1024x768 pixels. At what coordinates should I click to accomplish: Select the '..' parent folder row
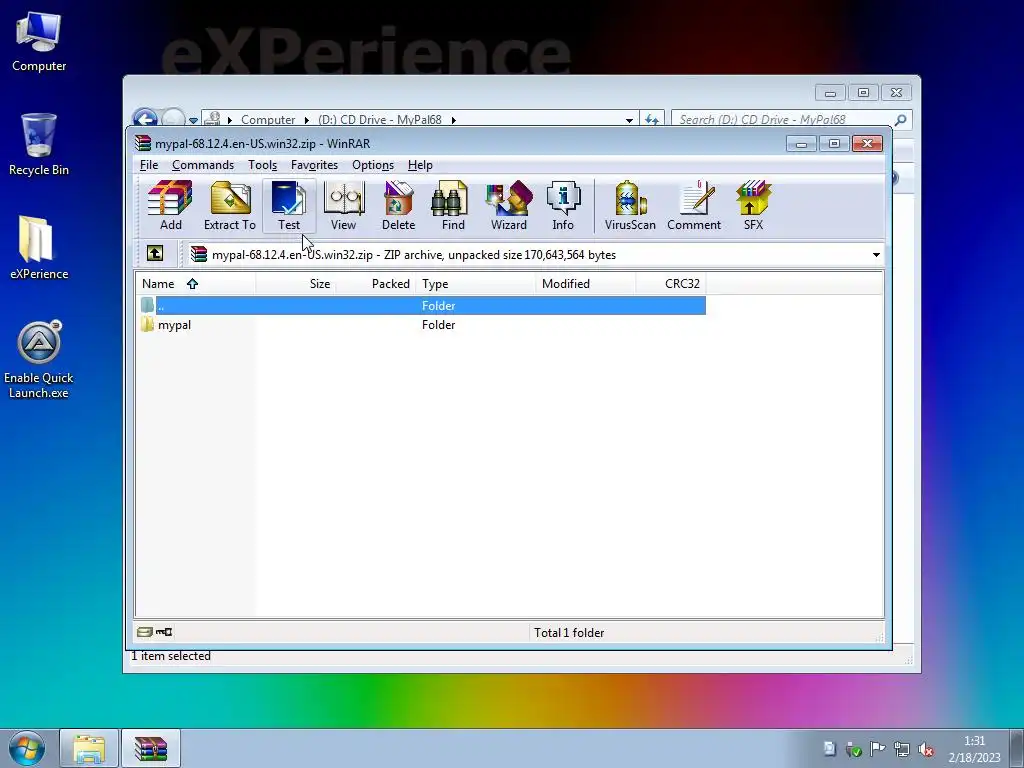tap(422, 306)
